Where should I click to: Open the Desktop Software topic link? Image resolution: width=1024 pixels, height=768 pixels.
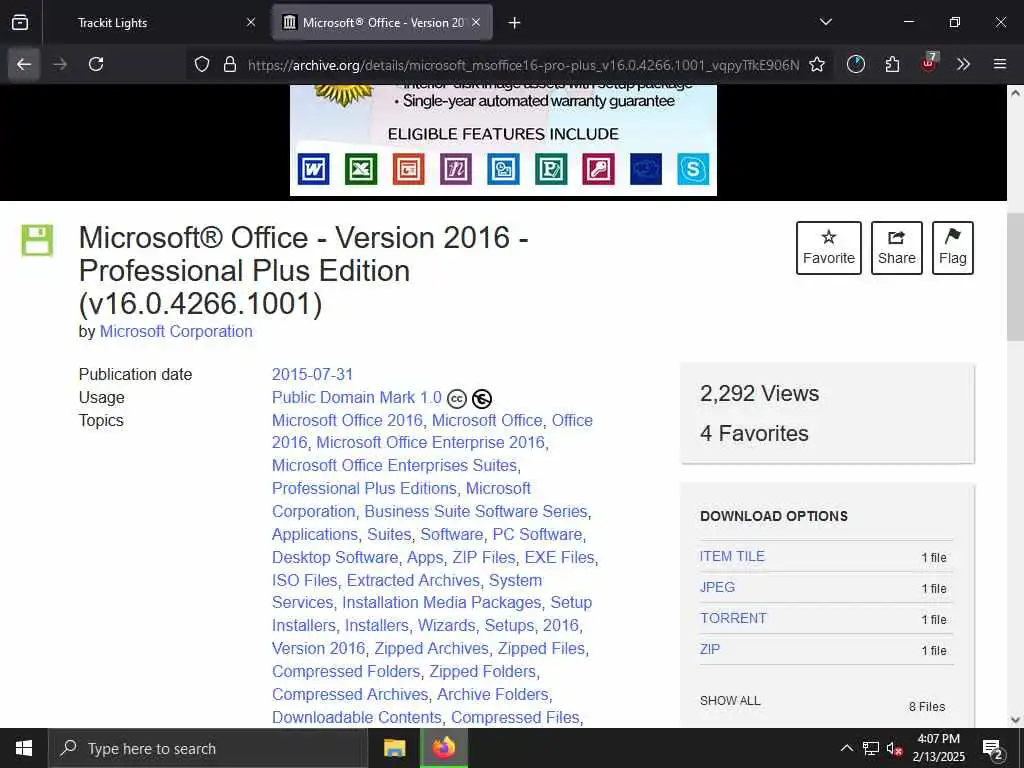[x=334, y=557]
